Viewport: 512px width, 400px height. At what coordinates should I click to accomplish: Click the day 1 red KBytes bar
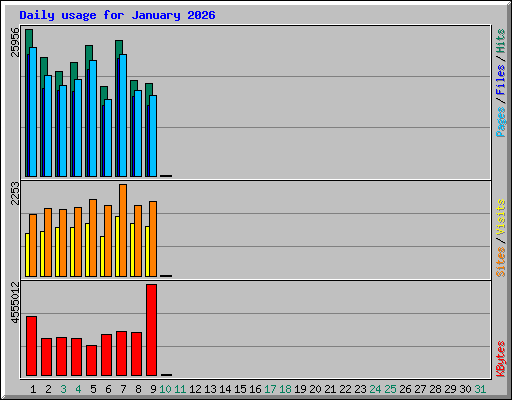pyautogui.click(x=31, y=346)
